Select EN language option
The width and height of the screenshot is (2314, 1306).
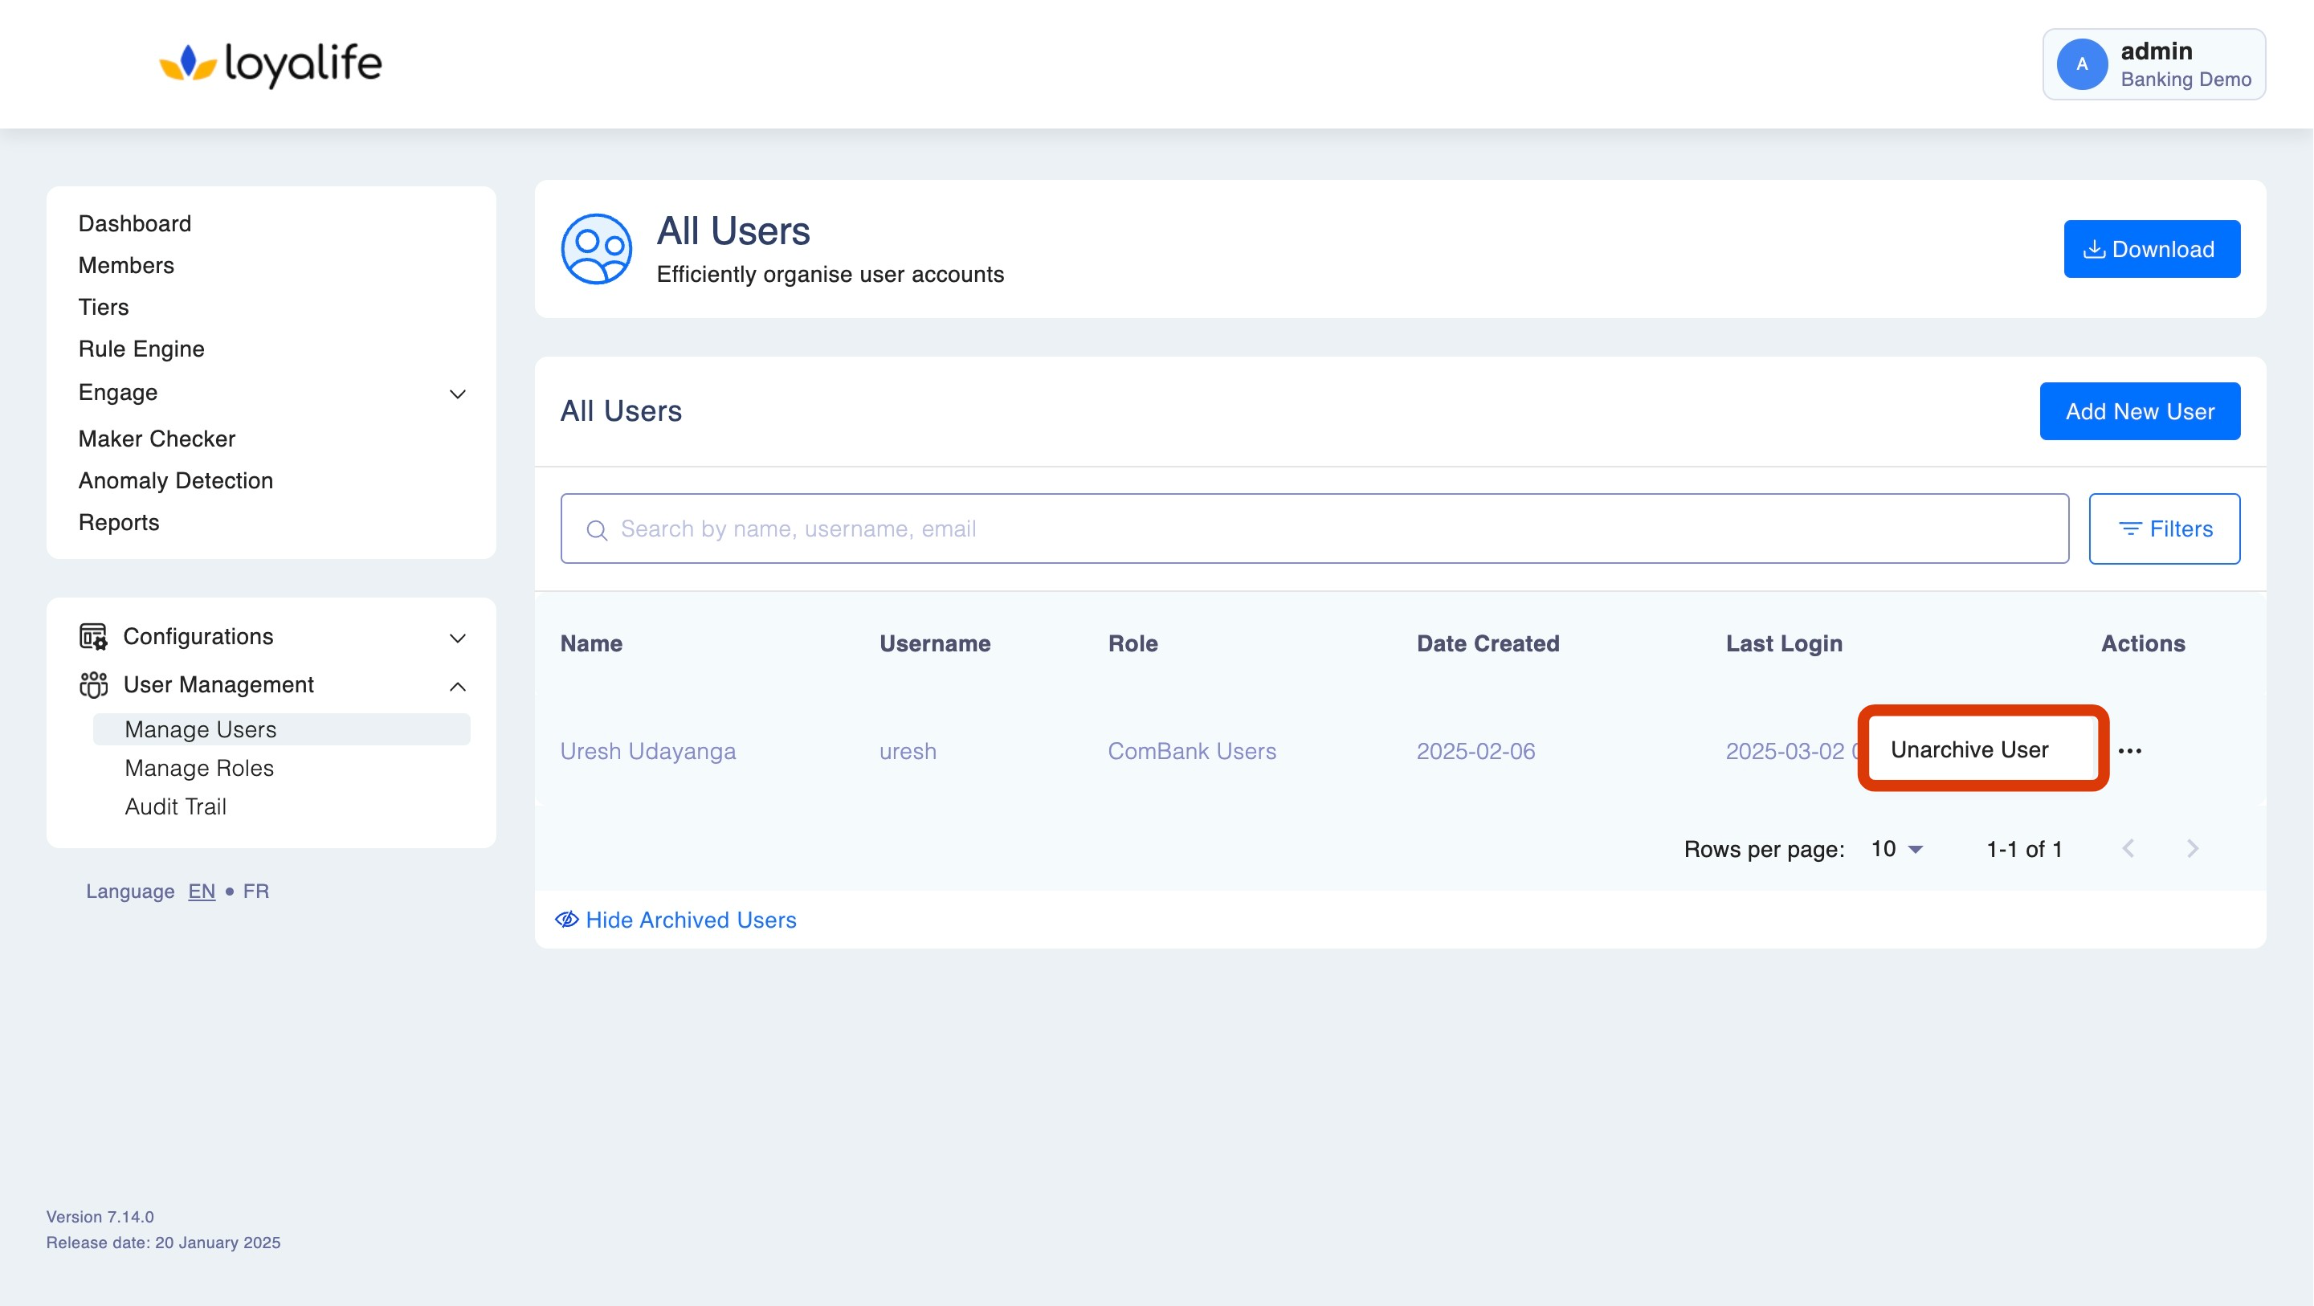201,891
